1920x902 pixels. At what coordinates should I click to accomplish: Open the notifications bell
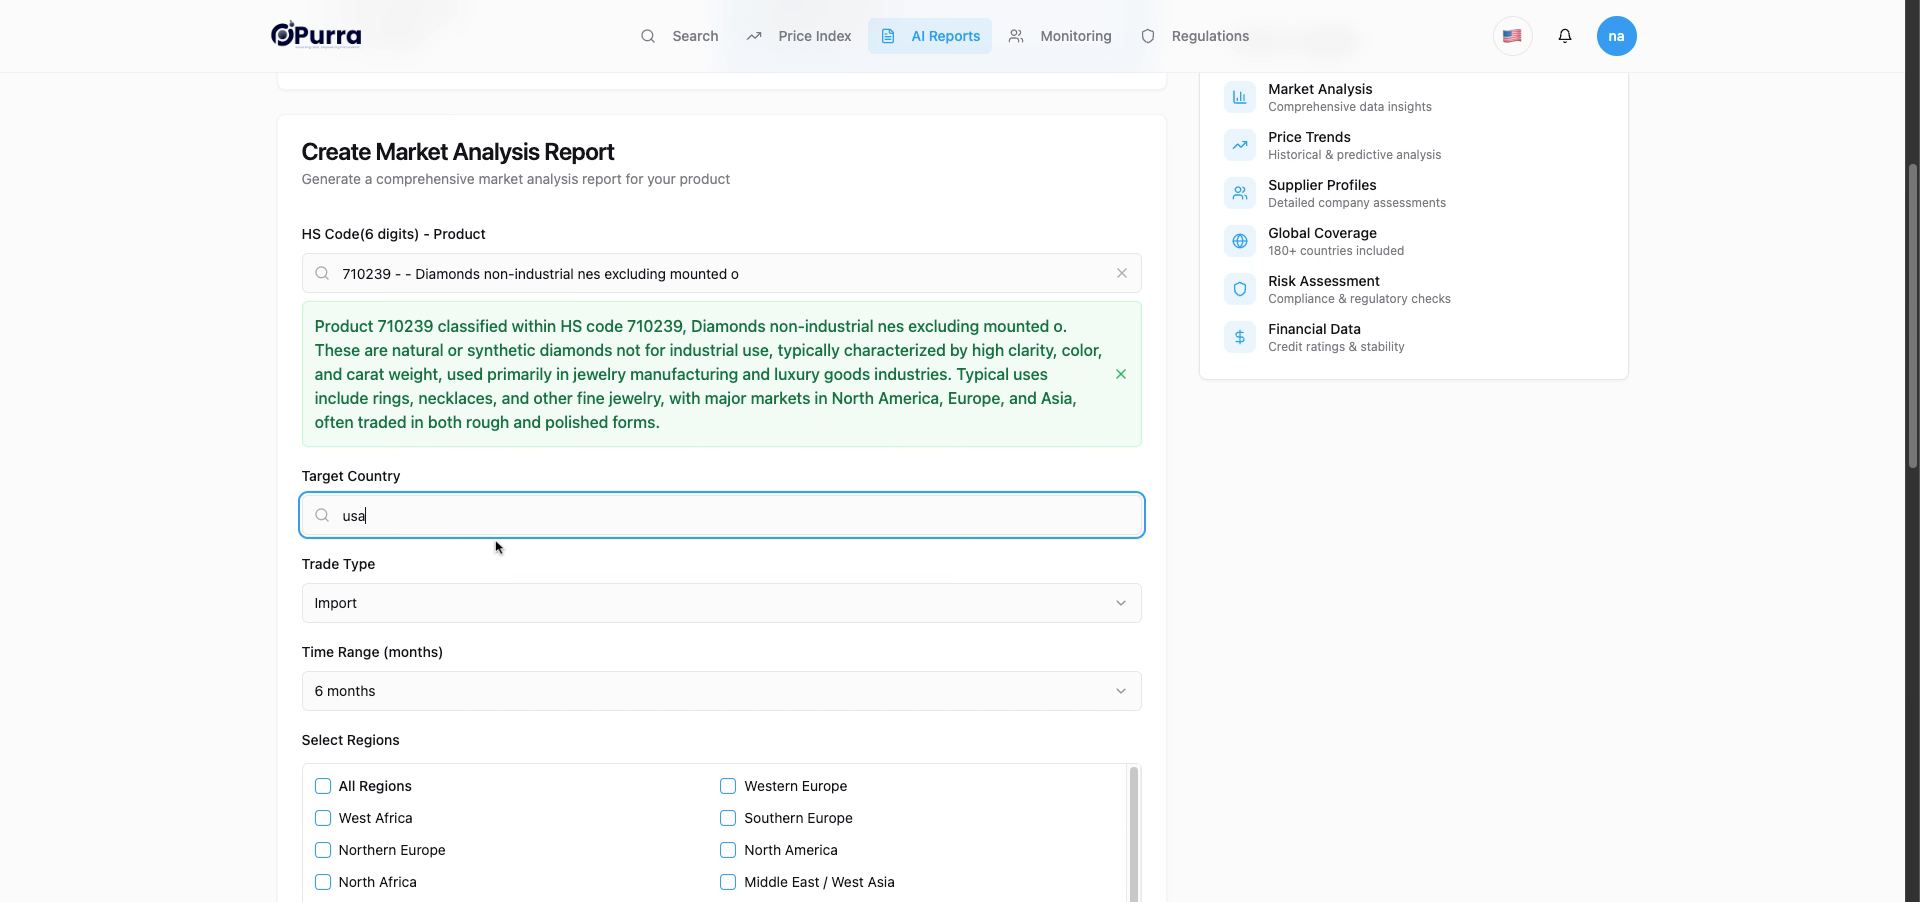[x=1565, y=36]
